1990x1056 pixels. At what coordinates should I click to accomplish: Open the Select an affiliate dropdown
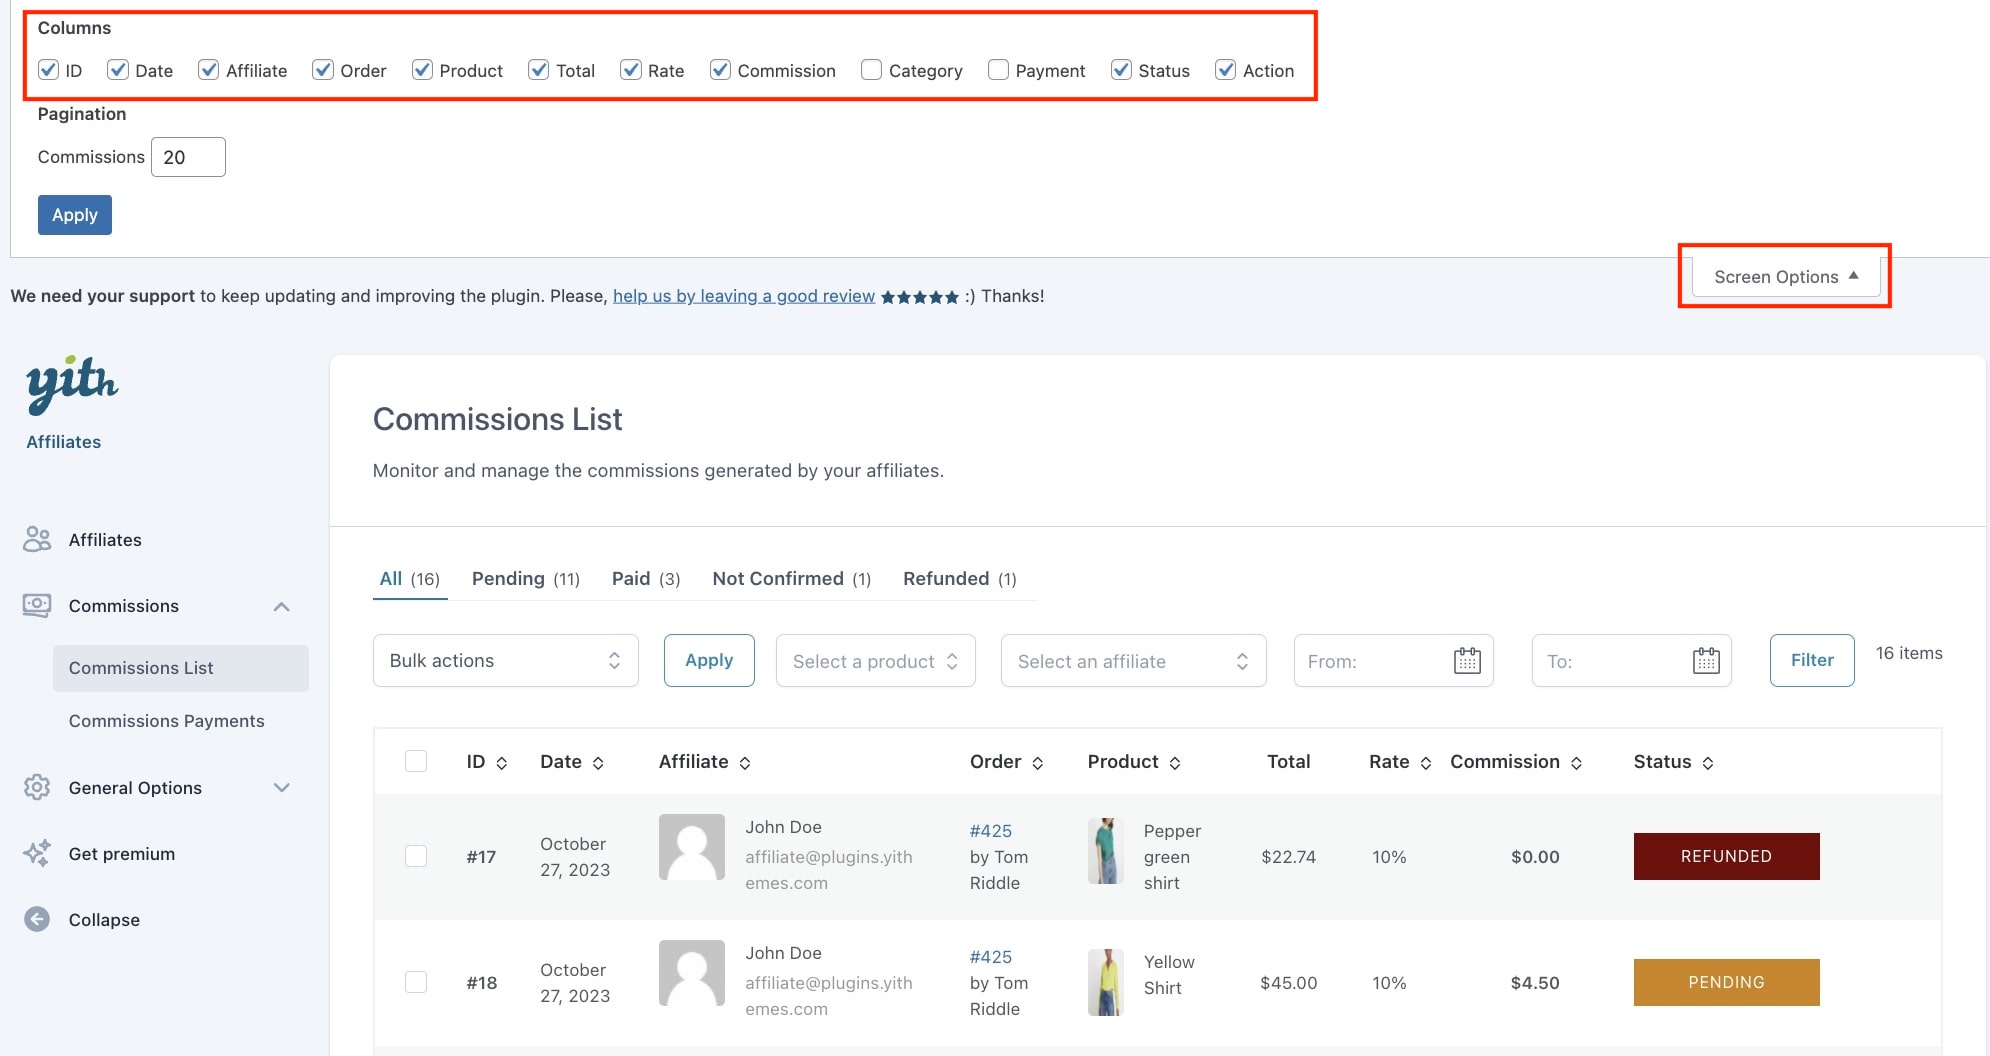pyautogui.click(x=1133, y=661)
